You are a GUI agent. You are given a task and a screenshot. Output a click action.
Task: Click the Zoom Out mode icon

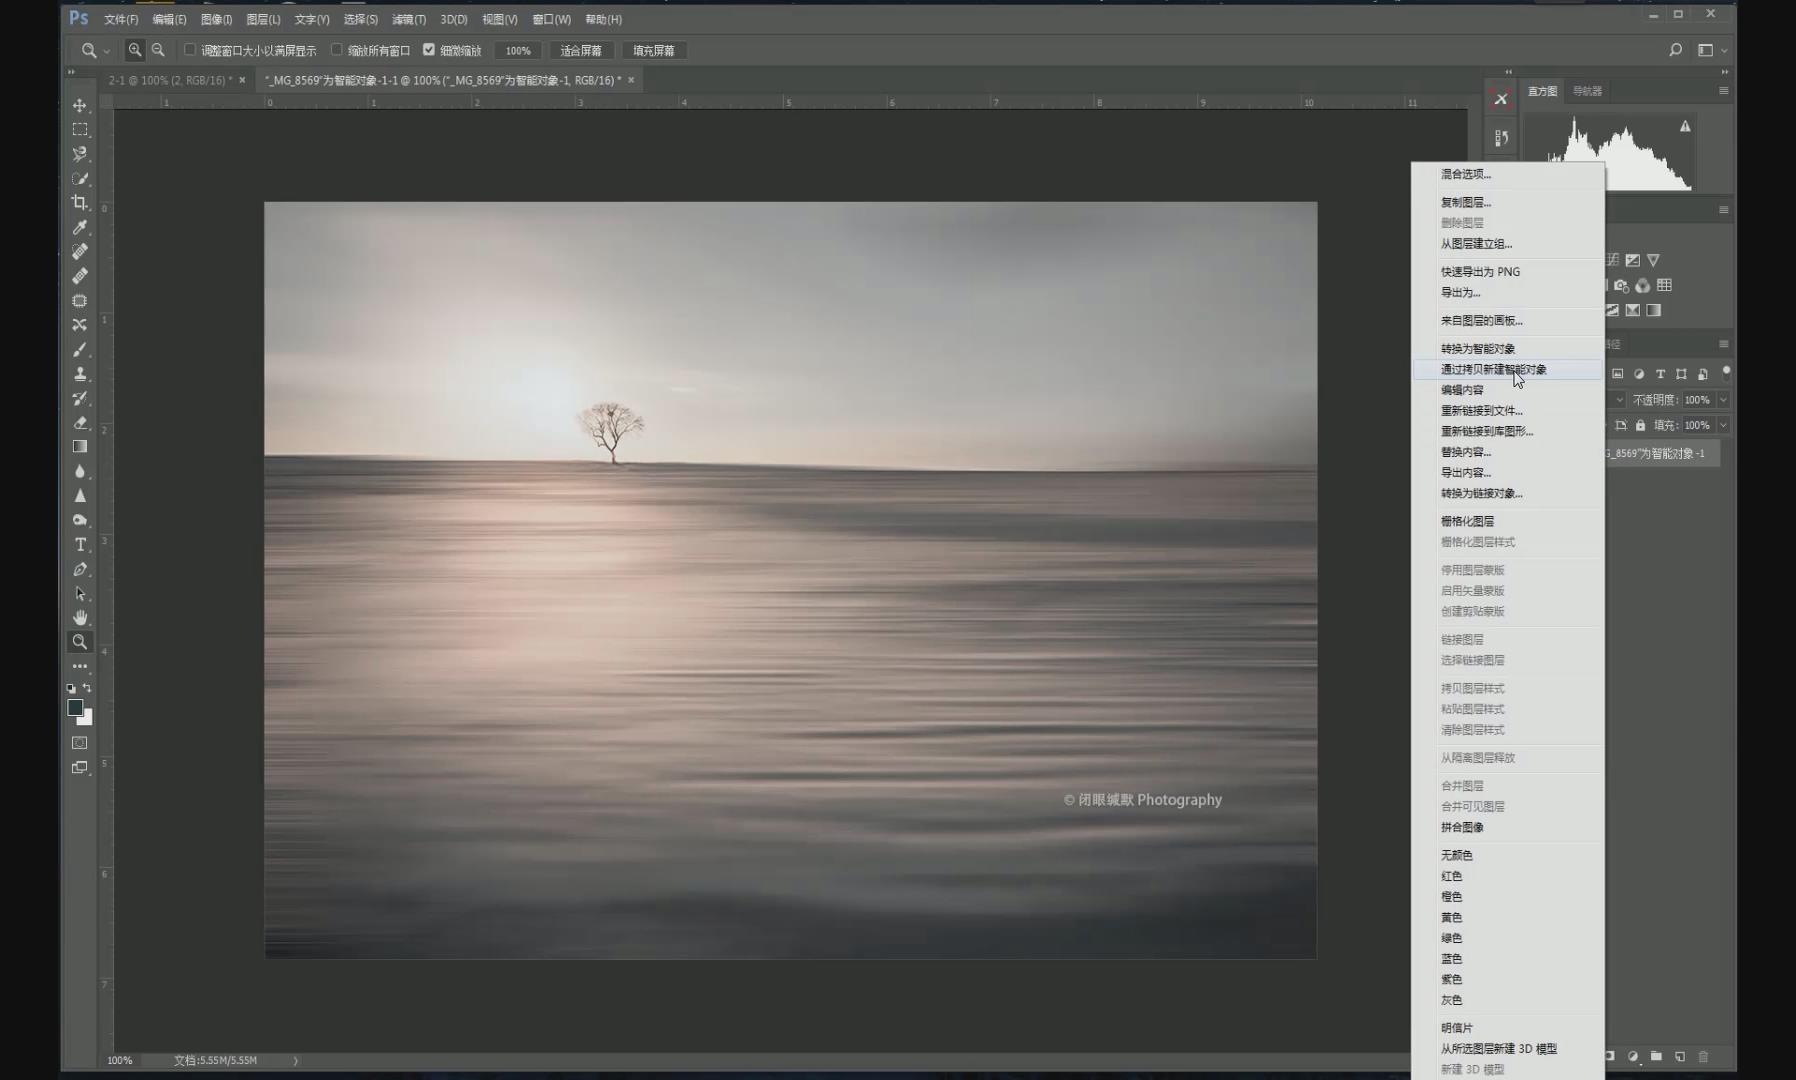click(x=158, y=50)
